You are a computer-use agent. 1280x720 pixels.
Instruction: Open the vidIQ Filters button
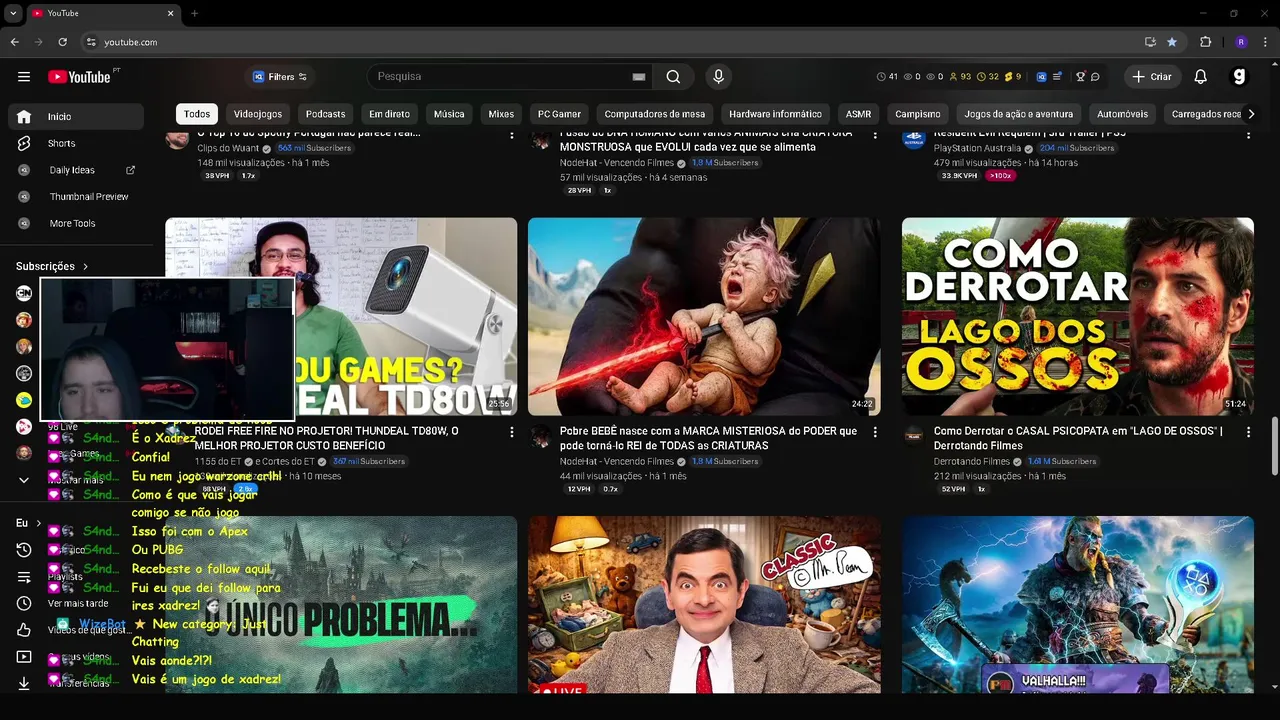pos(280,77)
